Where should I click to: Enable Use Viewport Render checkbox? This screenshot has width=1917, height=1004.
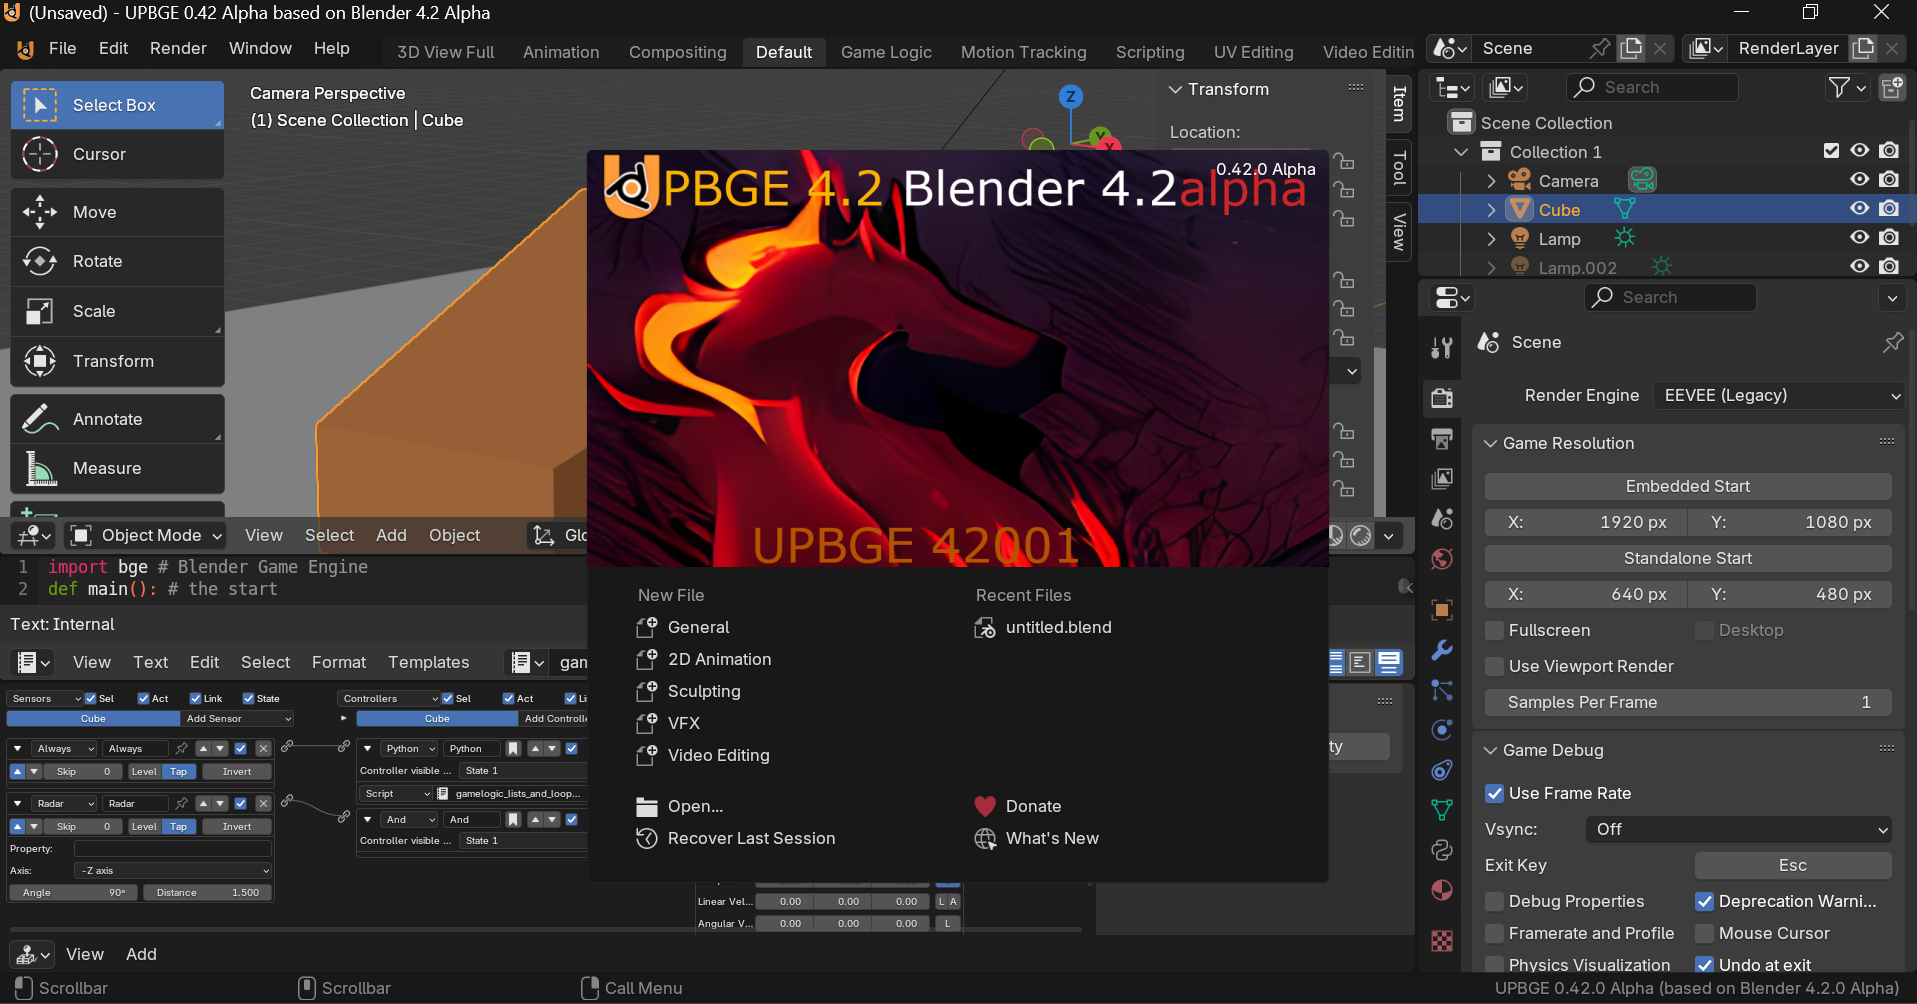click(x=1495, y=666)
